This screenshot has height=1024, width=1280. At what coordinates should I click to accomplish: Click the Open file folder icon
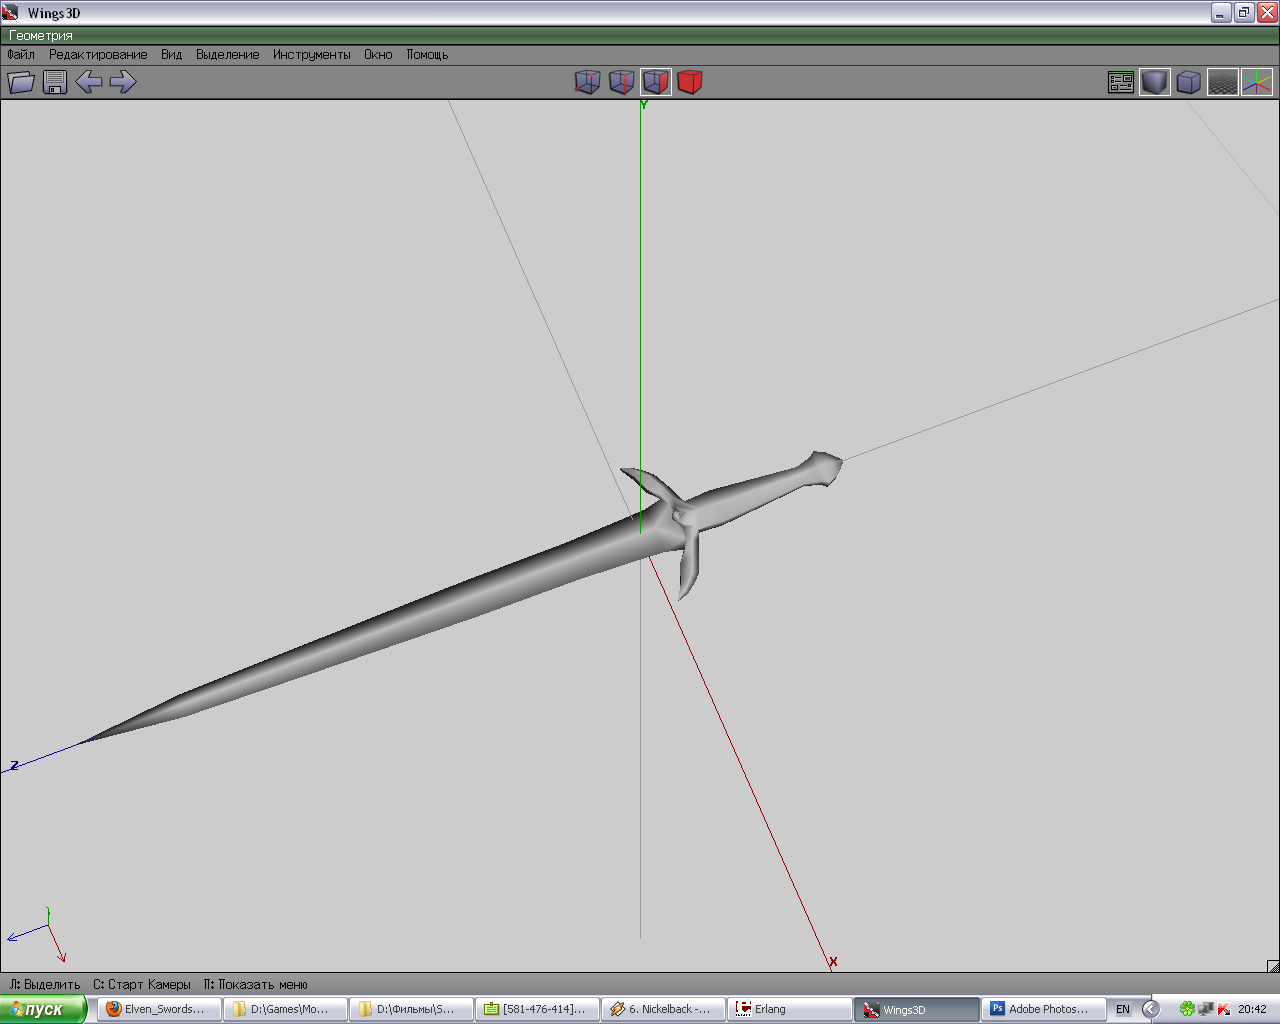point(21,82)
